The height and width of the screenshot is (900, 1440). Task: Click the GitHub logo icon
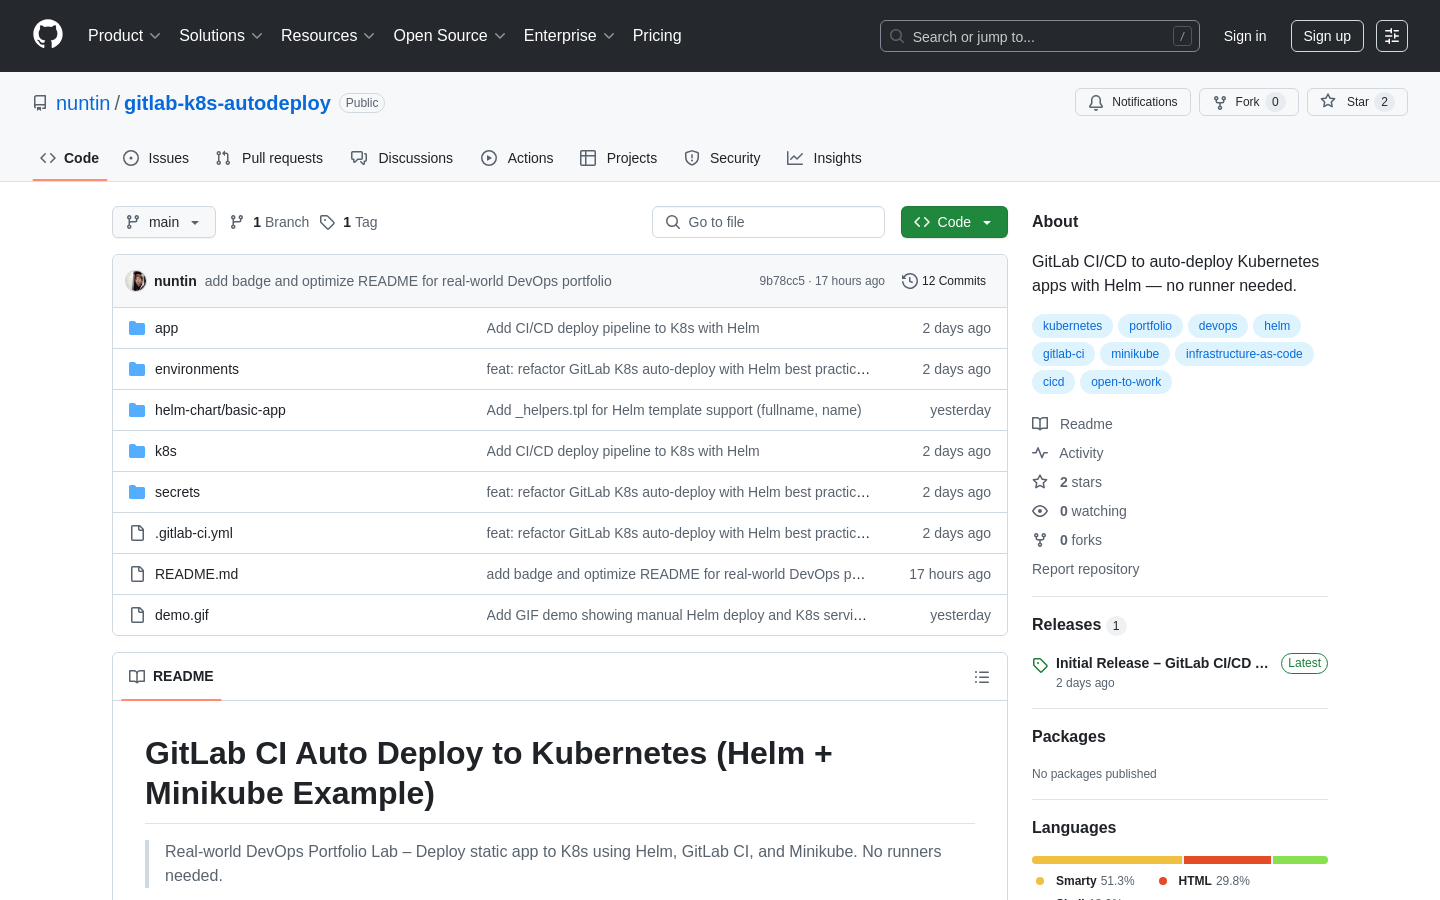(x=48, y=35)
